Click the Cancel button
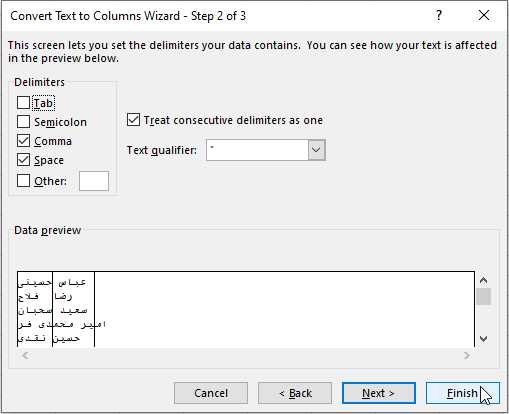The width and height of the screenshot is (509, 414). (211, 393)
